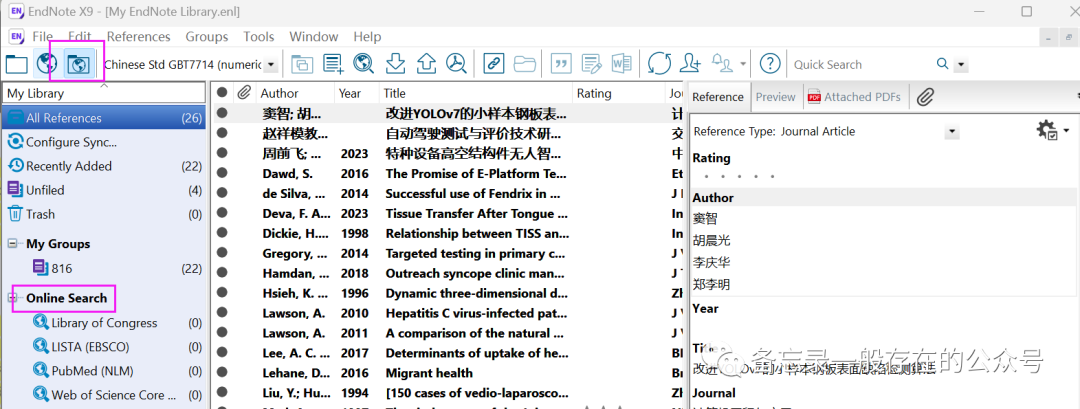Click into the Quick Search input field
Screen dimensions: 1080x409
(x=861, y=65)
